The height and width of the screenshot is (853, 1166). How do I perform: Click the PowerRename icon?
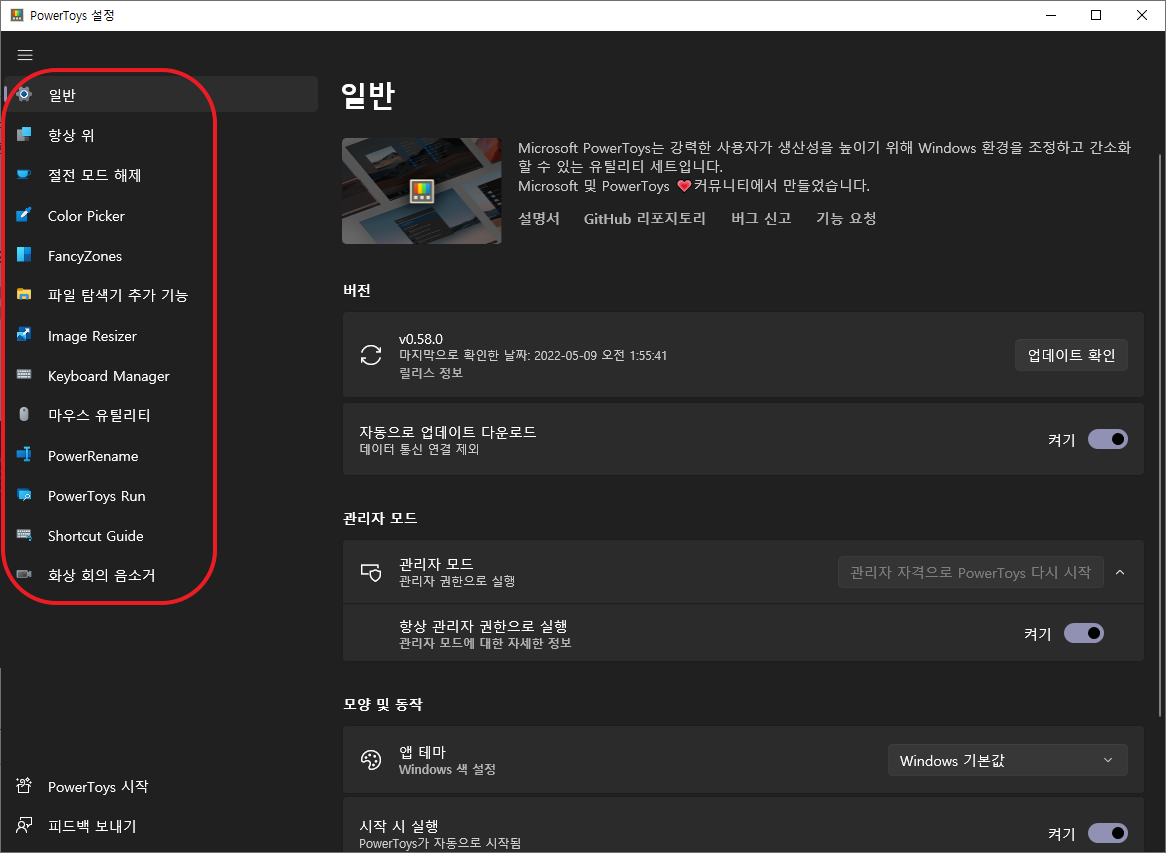24,454
